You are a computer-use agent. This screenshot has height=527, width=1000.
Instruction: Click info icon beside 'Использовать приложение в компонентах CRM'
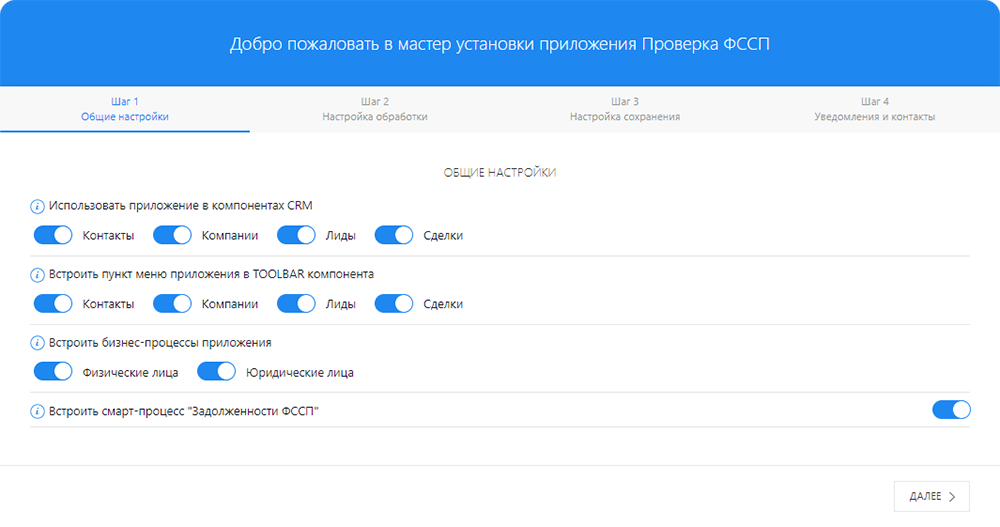coord(38,205)
